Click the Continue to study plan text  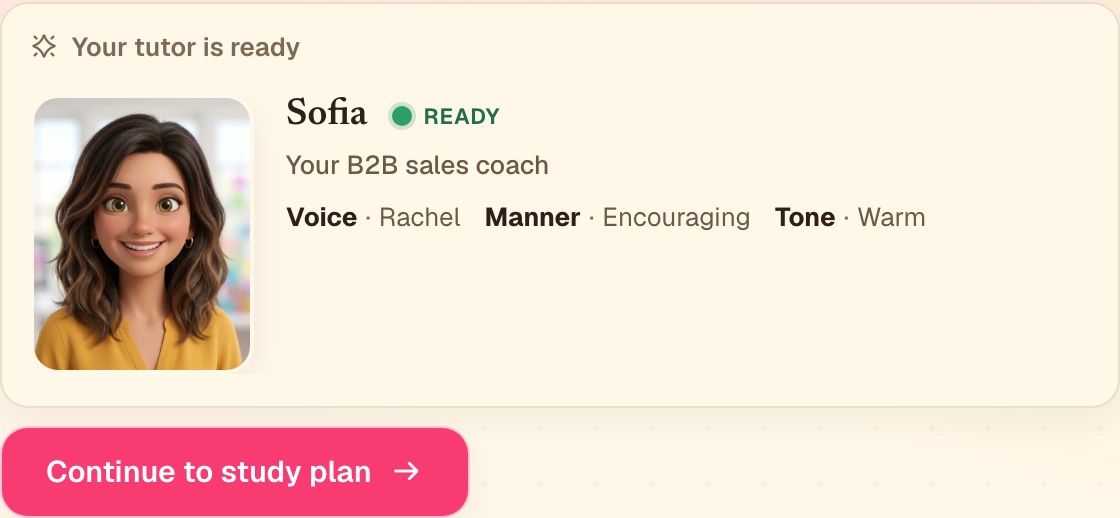209,472
